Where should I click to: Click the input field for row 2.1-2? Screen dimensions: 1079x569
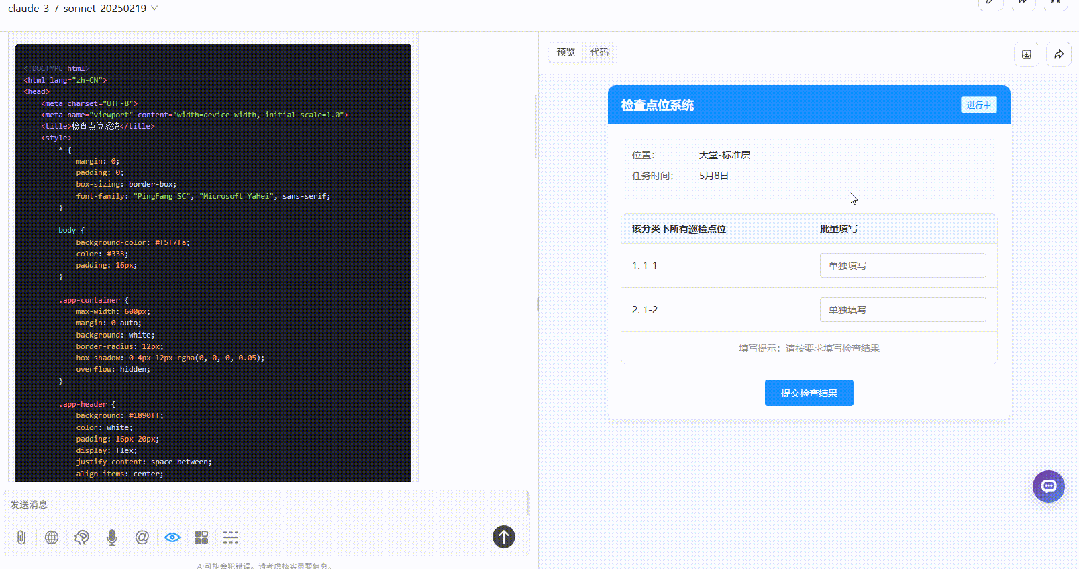(x=903, y=310)
